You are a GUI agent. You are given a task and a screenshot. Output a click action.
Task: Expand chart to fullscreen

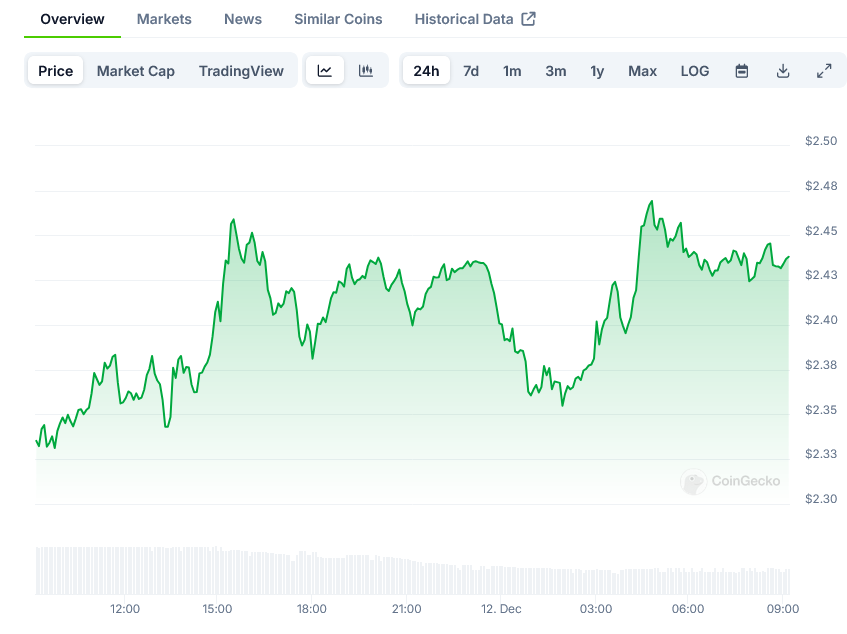(824, 71)
